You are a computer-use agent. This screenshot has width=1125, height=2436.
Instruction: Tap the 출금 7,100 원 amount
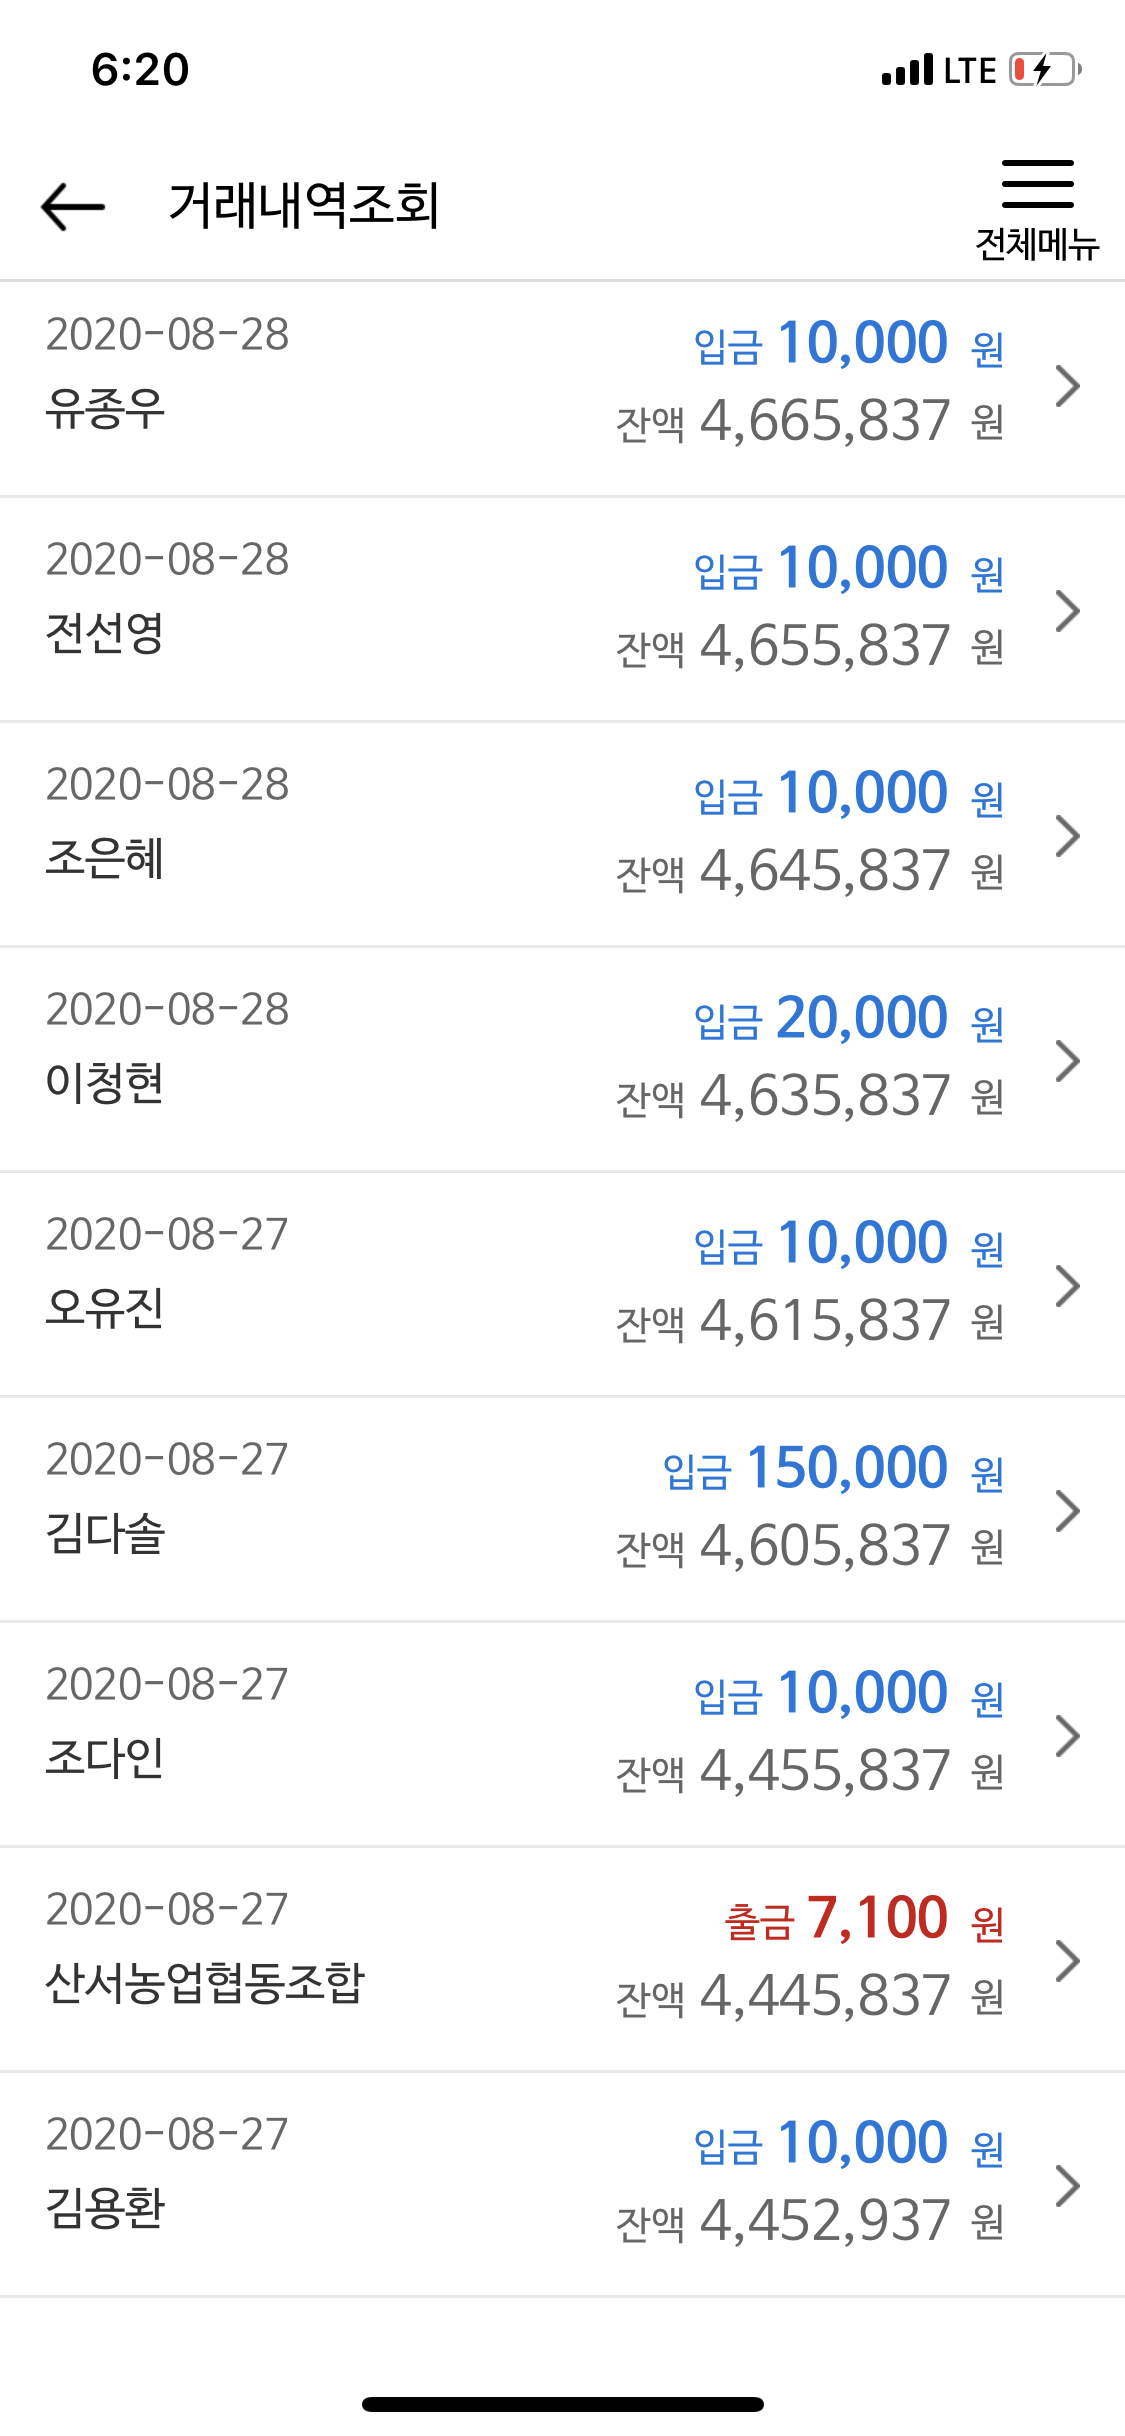(x=864, y=1918)
